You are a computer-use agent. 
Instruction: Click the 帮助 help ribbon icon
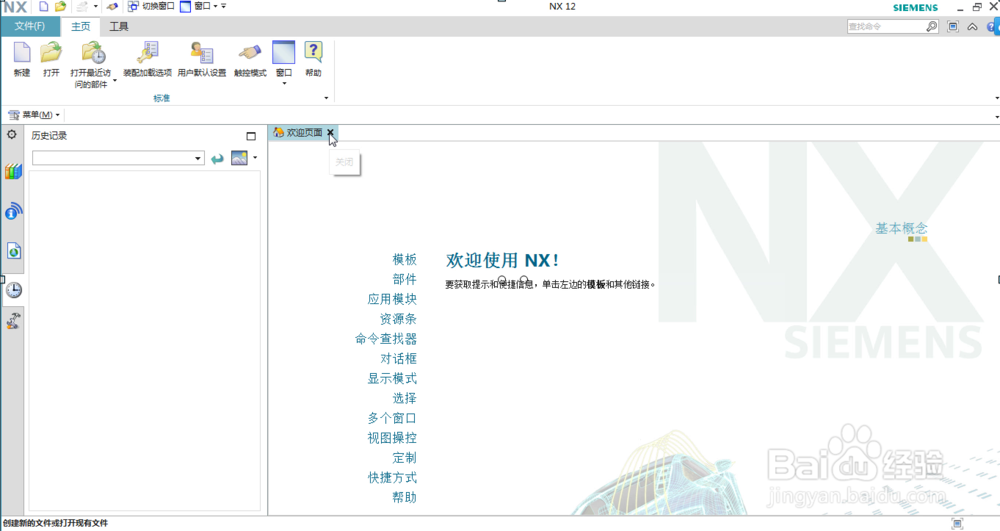(313, 53)
